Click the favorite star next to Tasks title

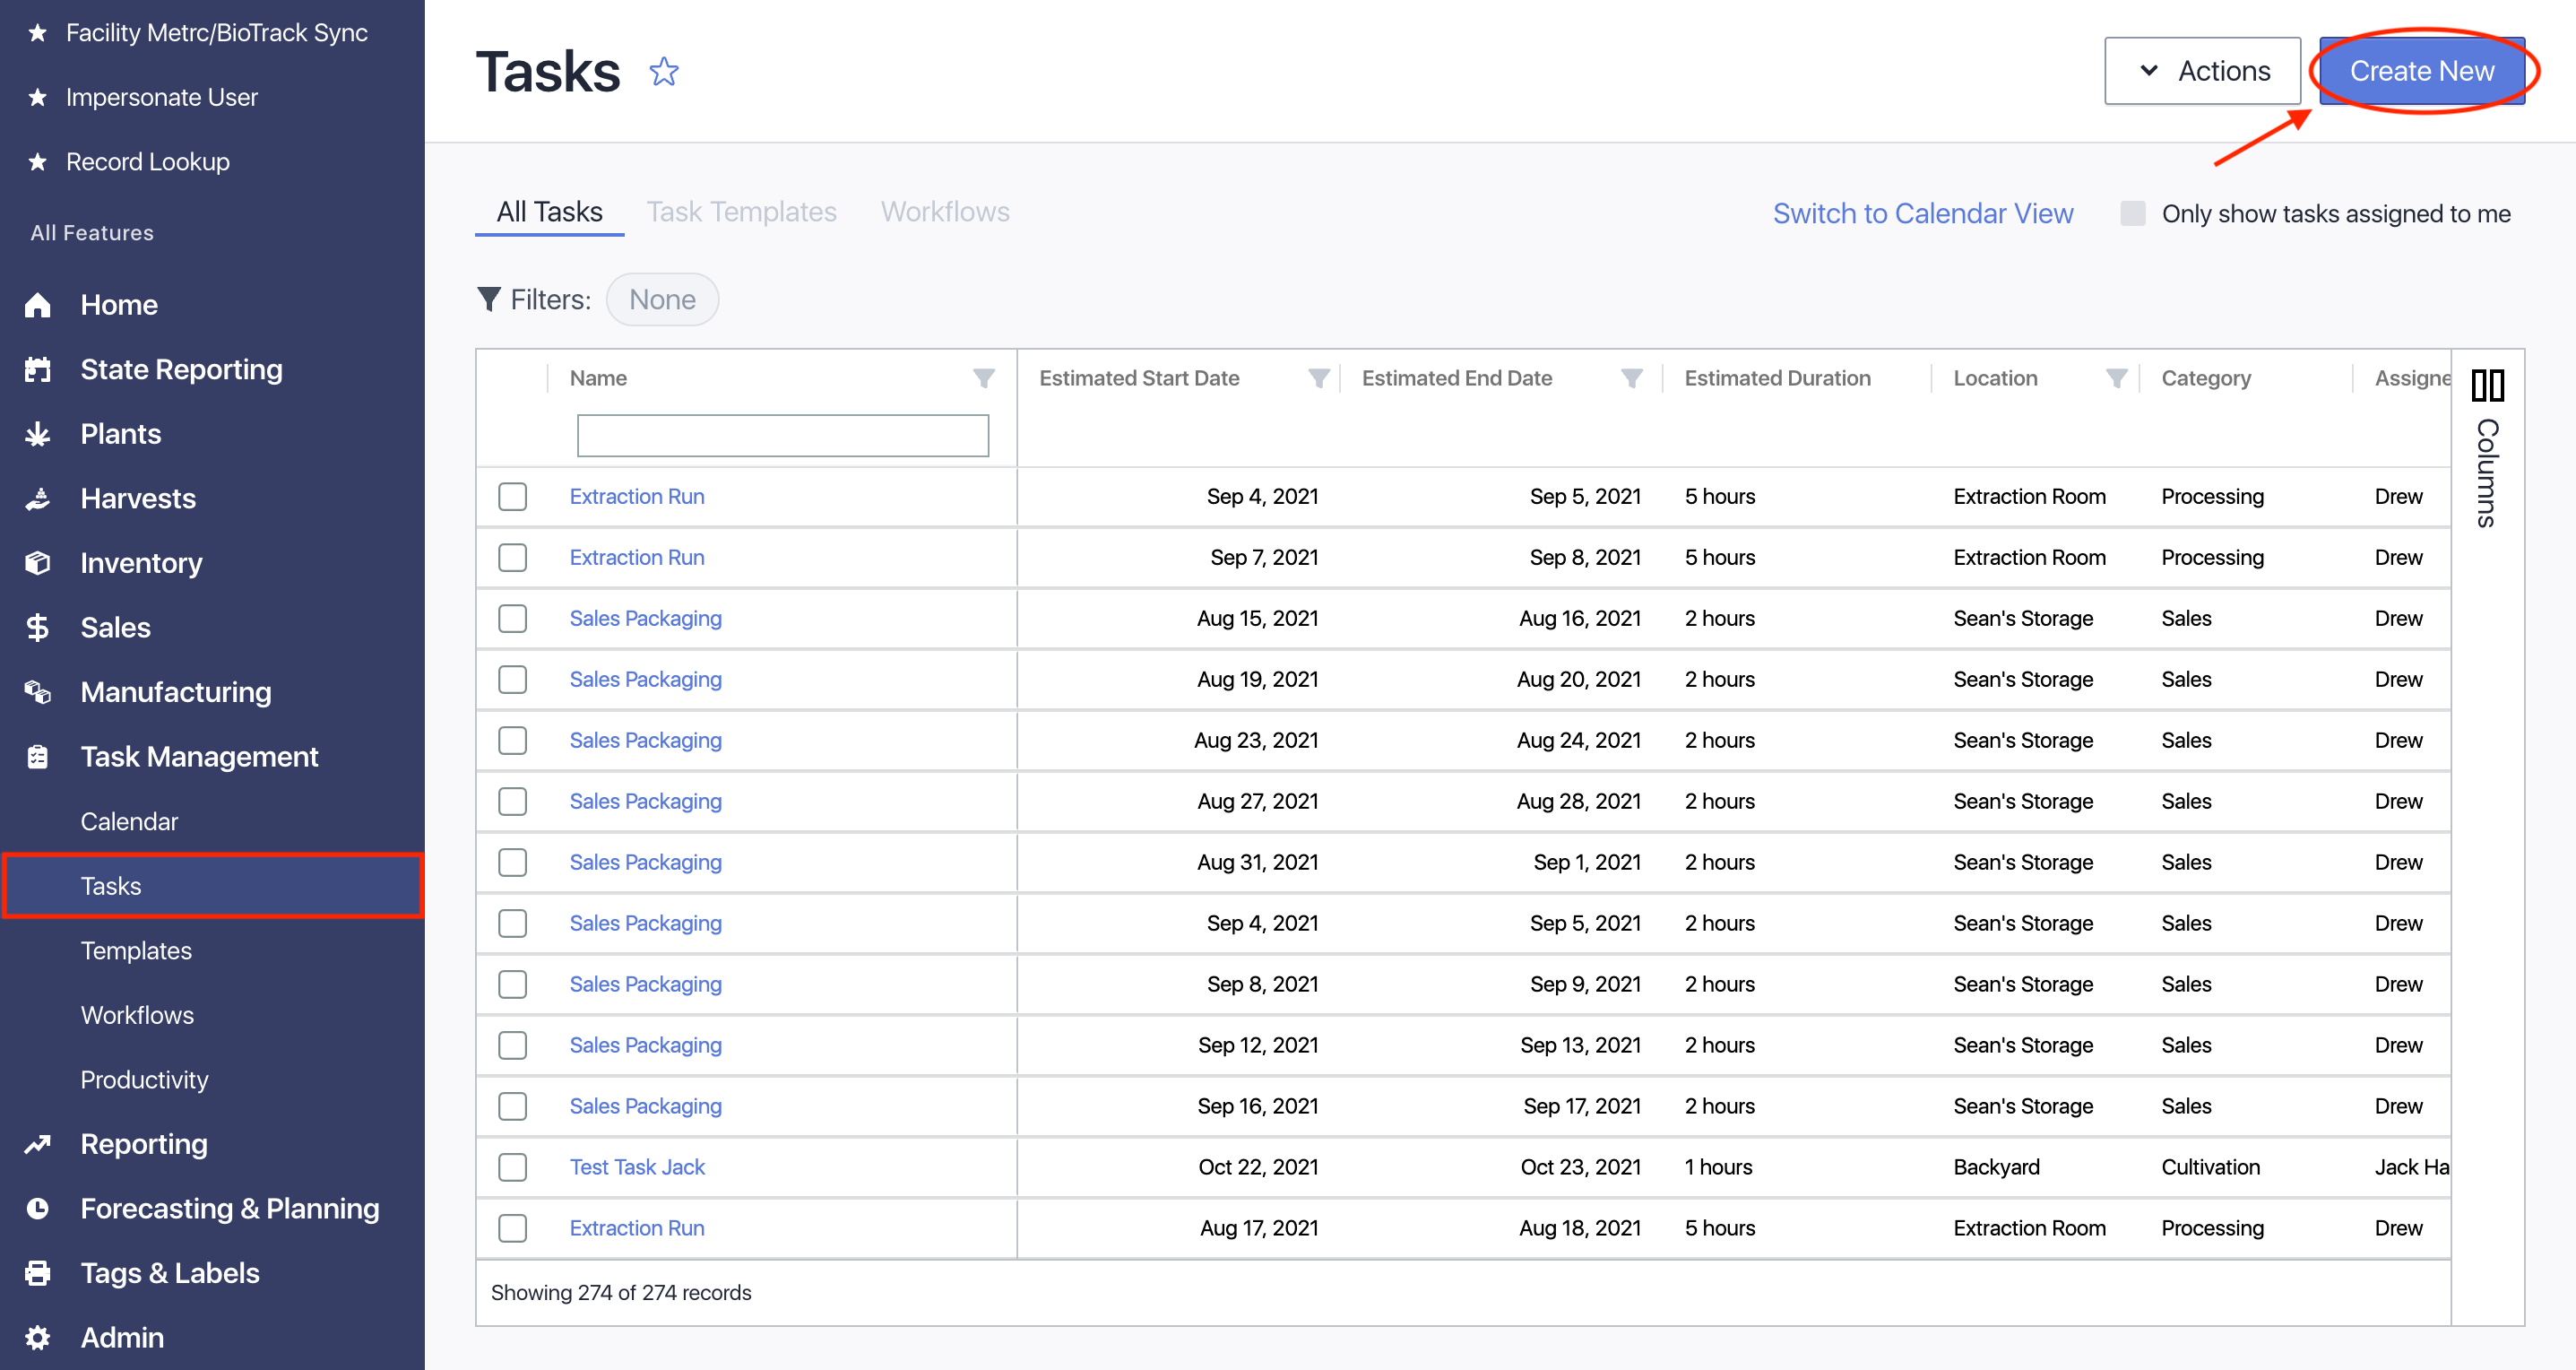663,72
